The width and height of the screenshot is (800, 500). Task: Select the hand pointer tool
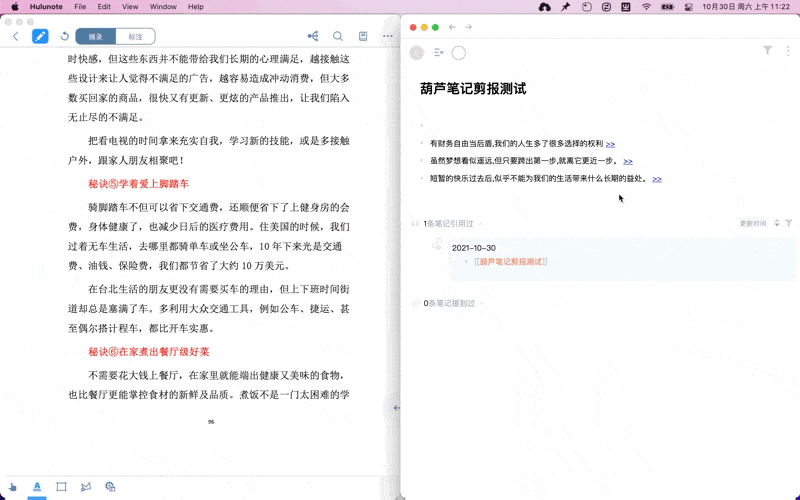[12, 487]
